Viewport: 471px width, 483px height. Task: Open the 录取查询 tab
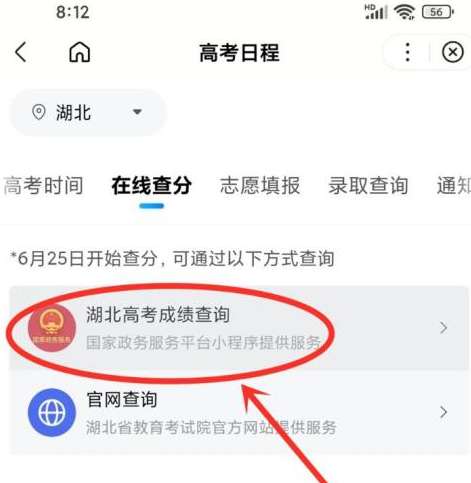(368, 185)
